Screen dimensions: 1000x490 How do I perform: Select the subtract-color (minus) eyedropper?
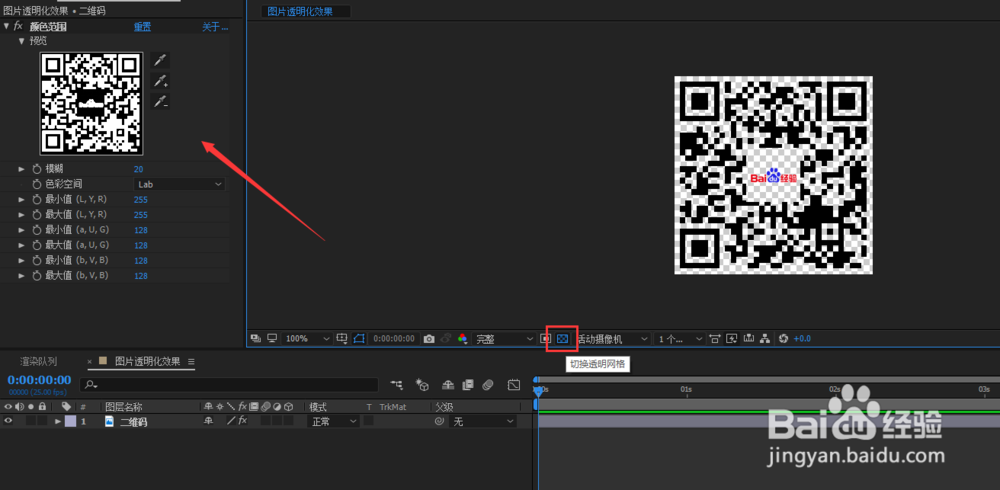[161, 101]
